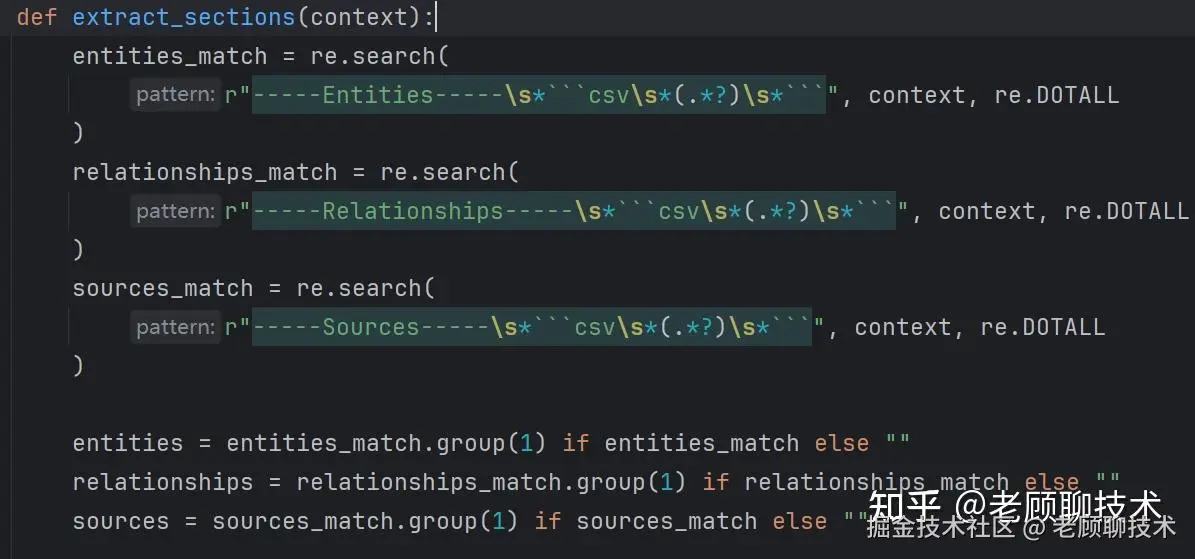
Task: Click the 'else' keyword on the entities line
Action: point(842,443)
